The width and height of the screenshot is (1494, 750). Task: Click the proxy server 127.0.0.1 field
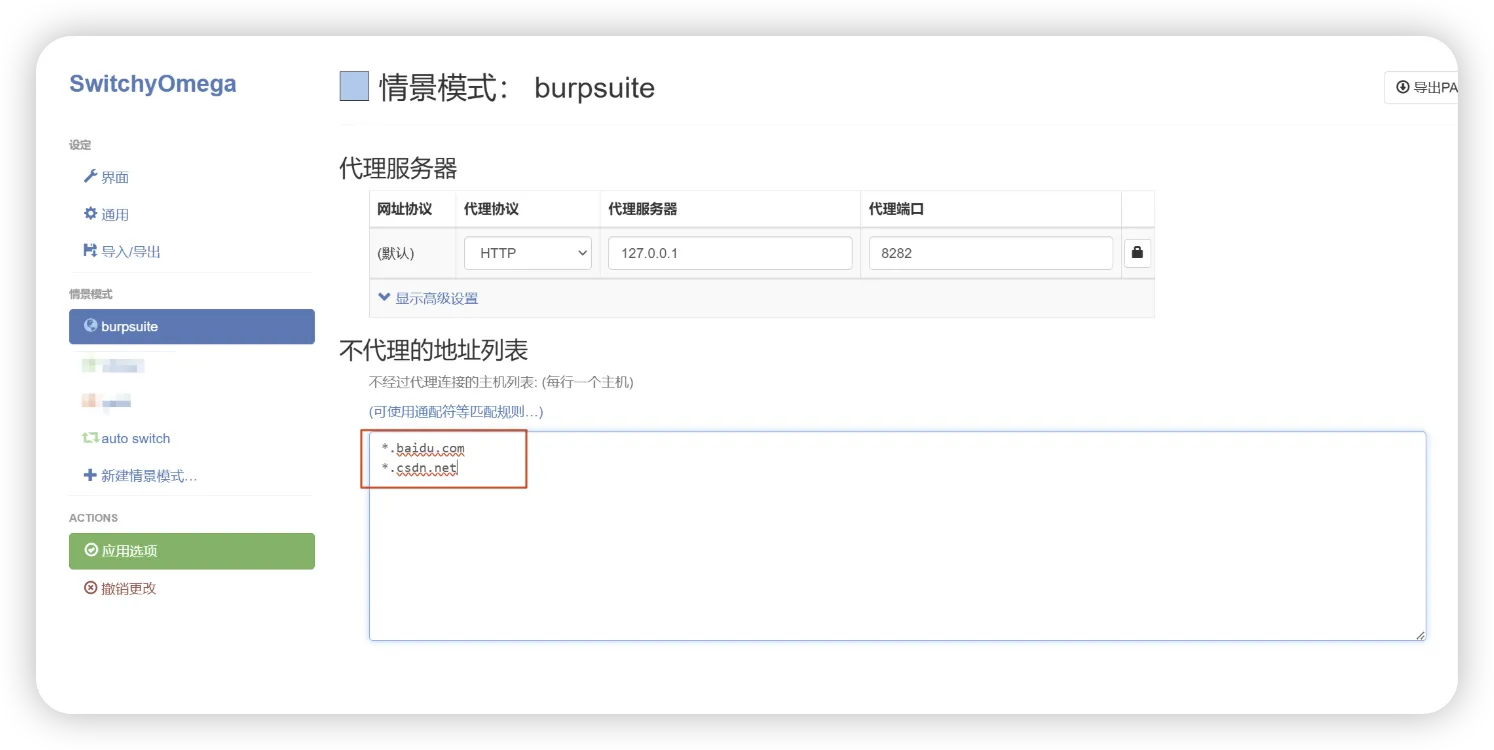tap(729, 253)
